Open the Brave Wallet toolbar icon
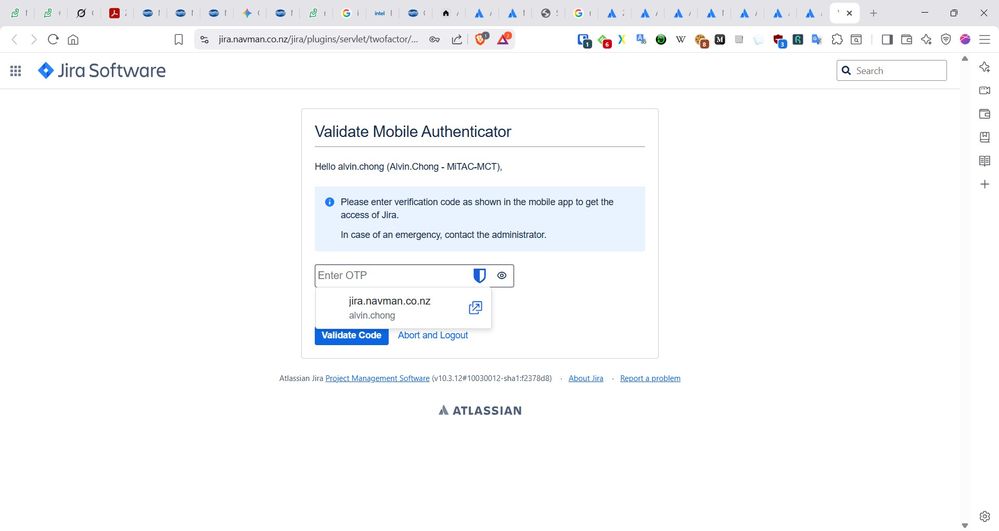Image resolution: width=999 pixels, height=531 pixels. pyautogui.click(x=907, y=40)
